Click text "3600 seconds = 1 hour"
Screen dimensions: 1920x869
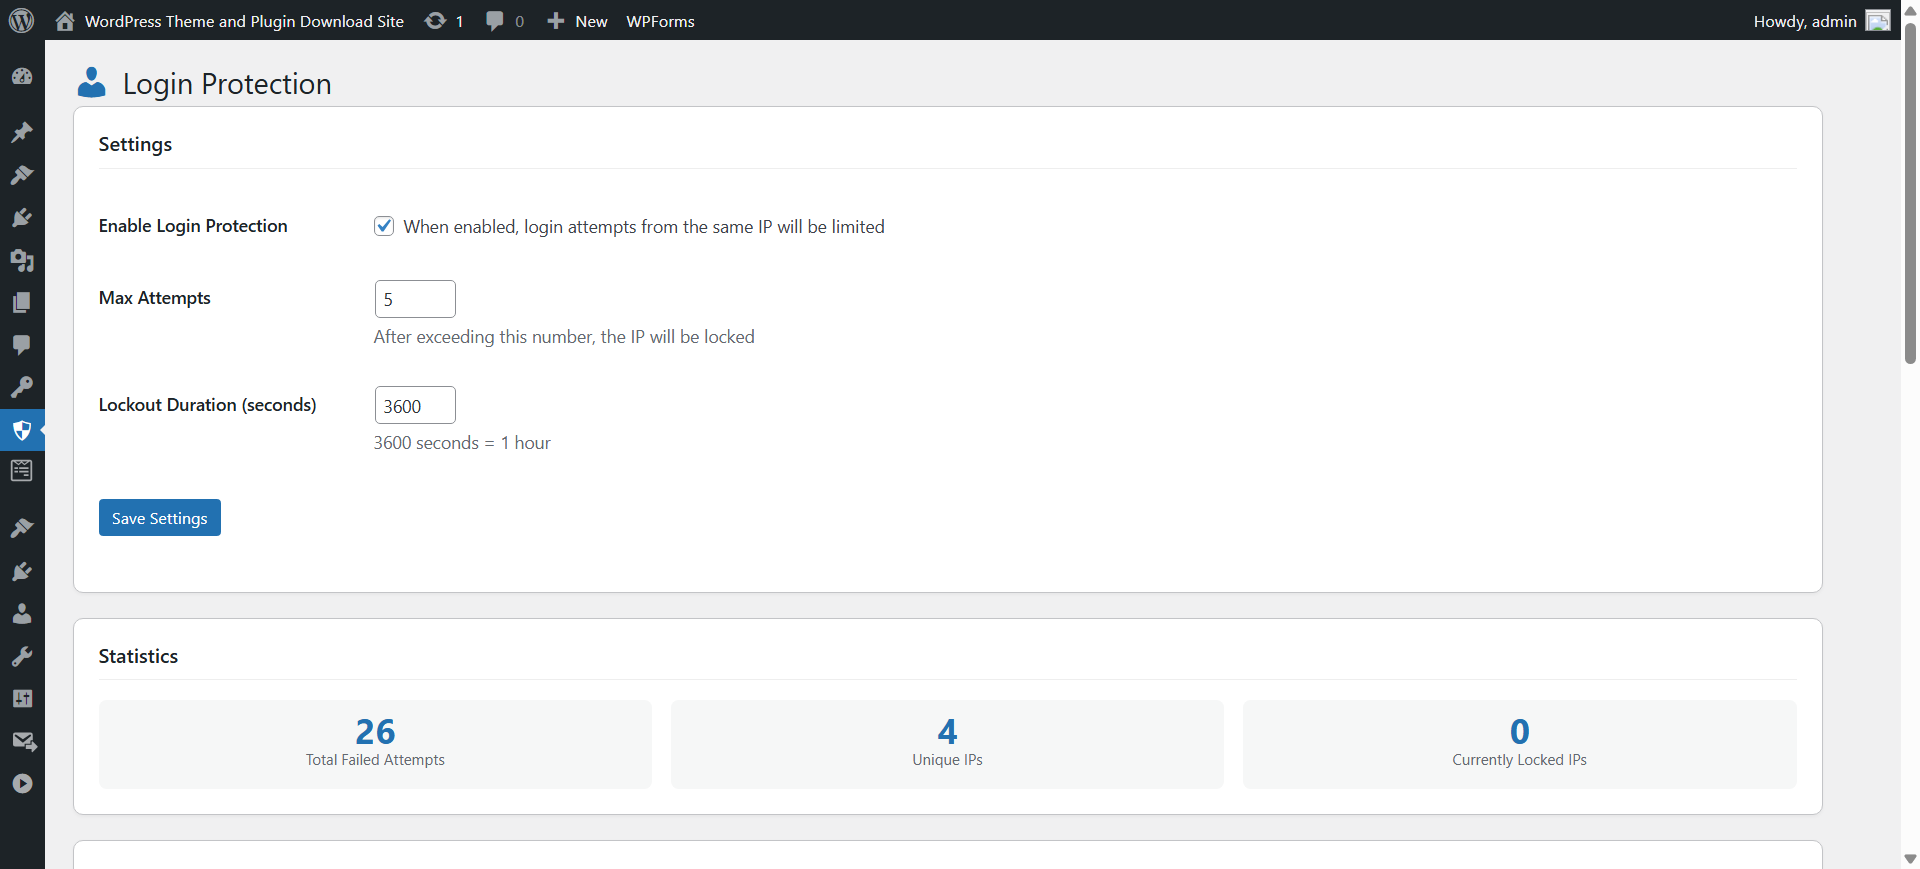462,443
